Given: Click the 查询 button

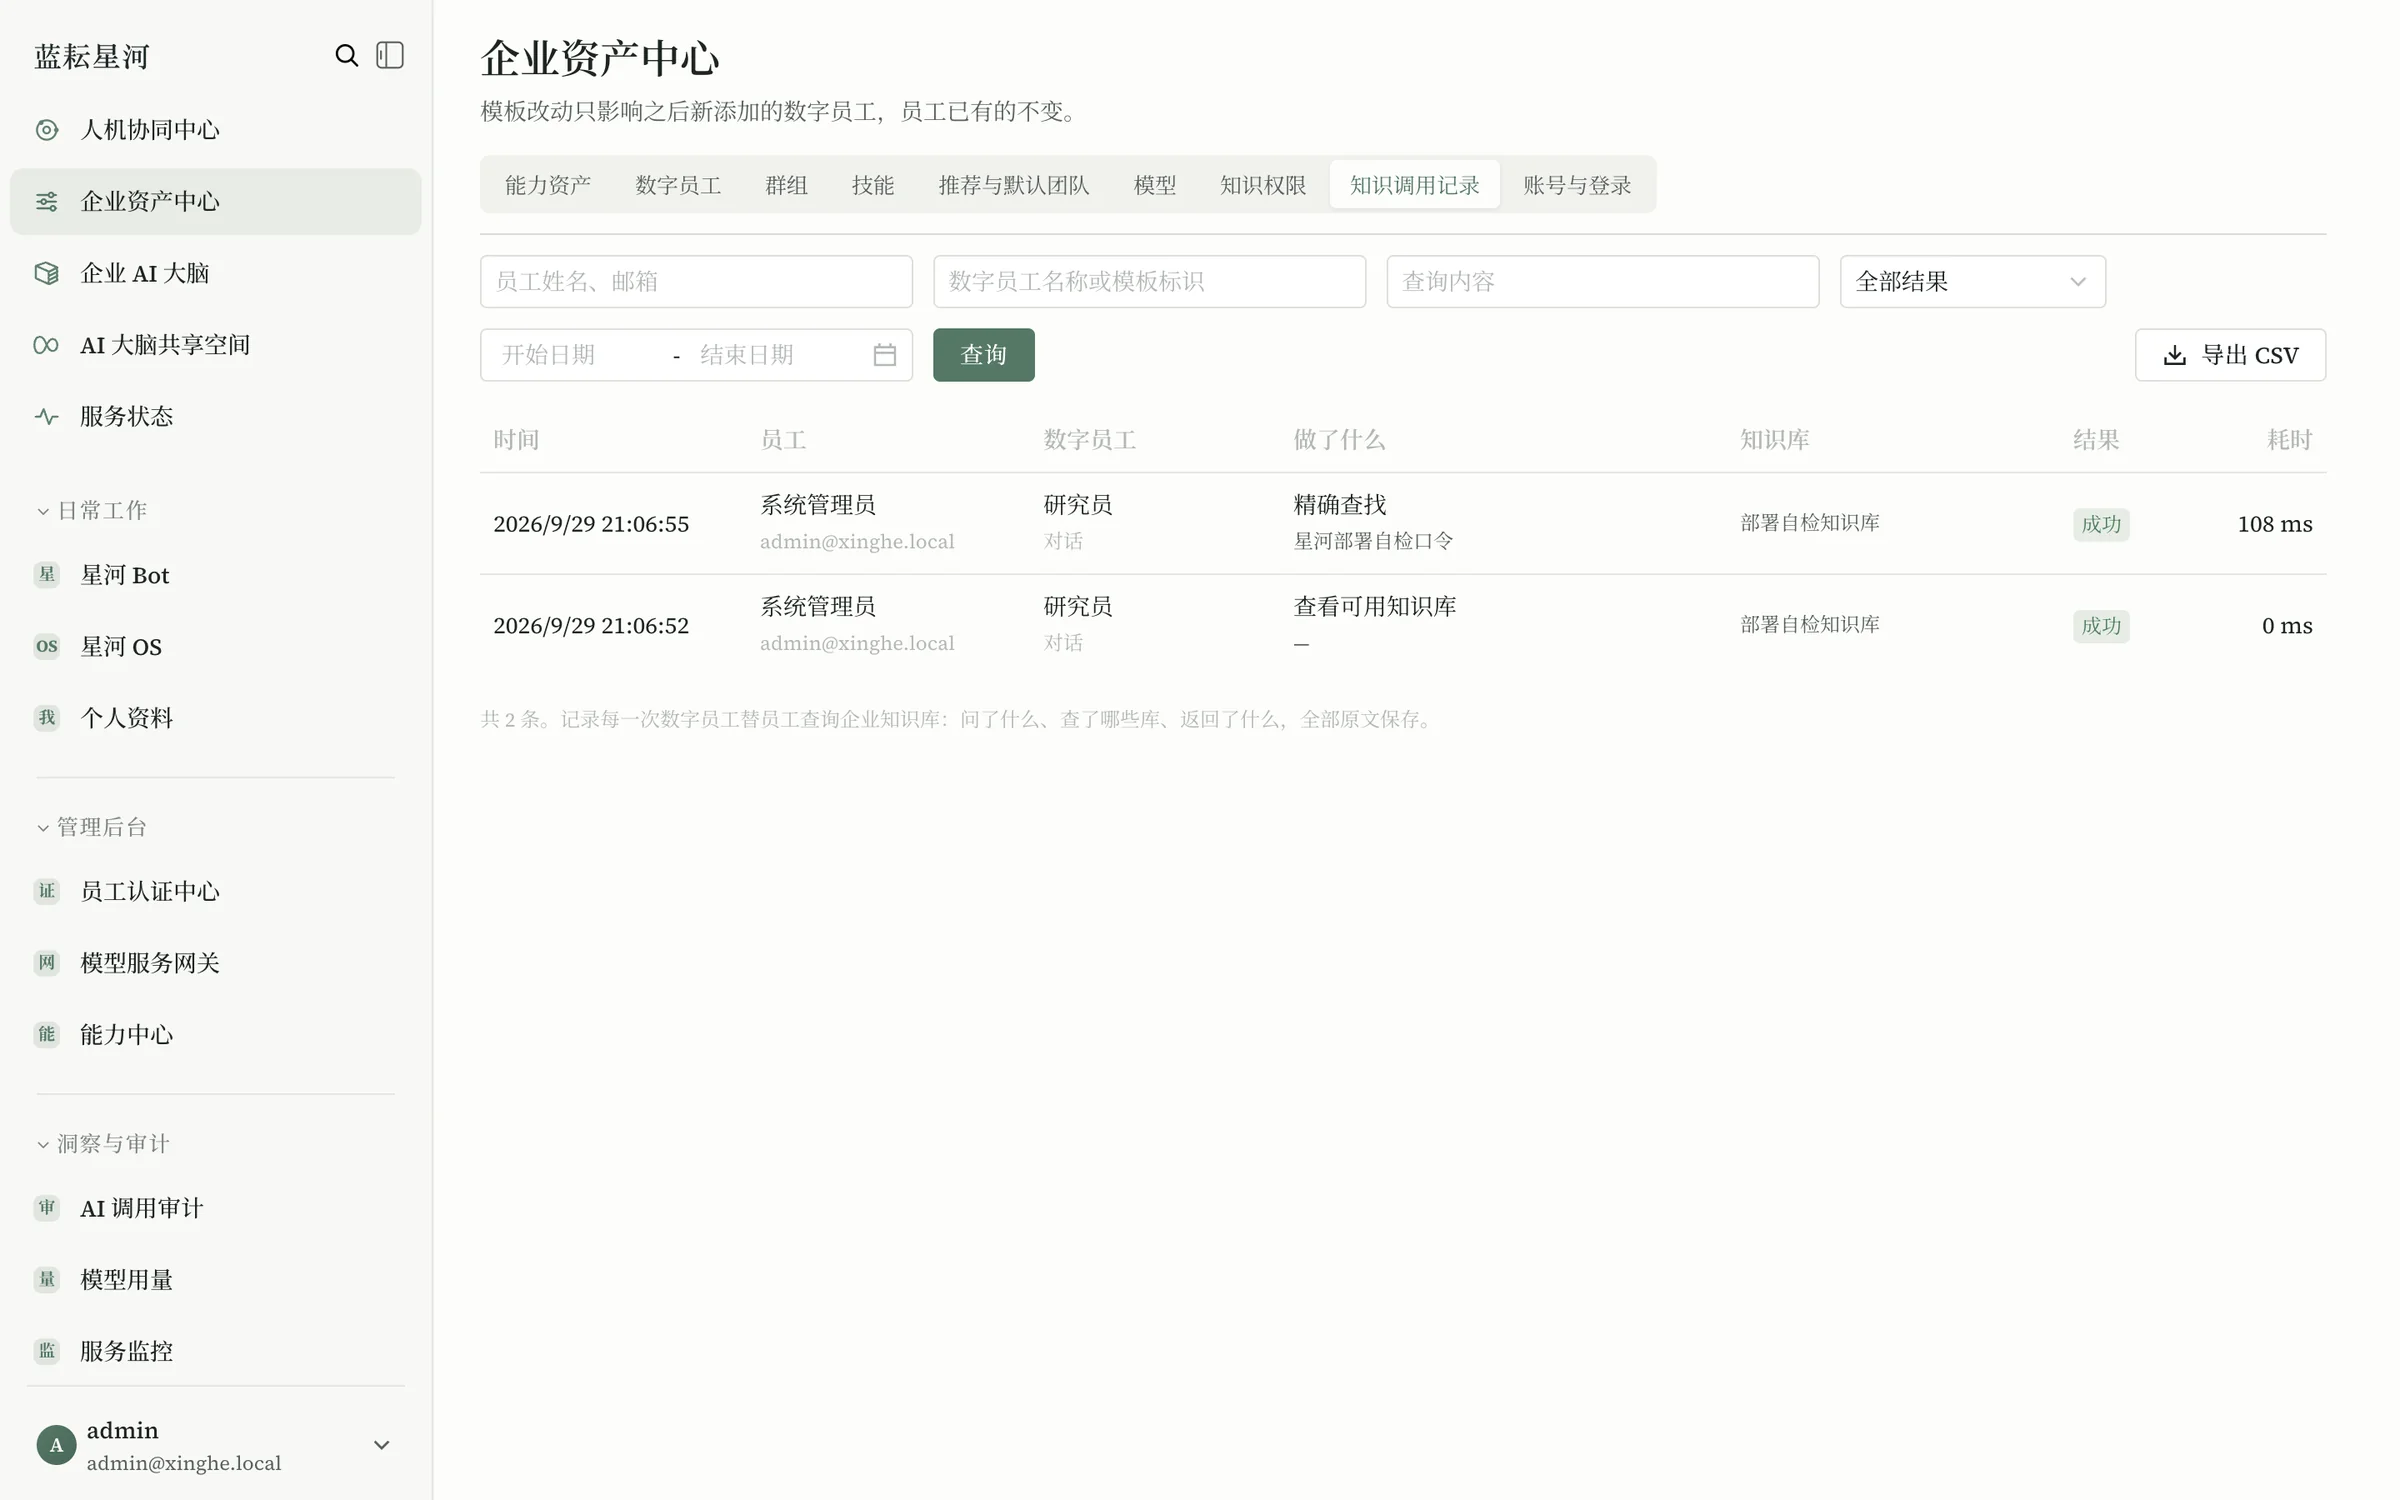Looking at the screenshot, I should click(984, 355).
